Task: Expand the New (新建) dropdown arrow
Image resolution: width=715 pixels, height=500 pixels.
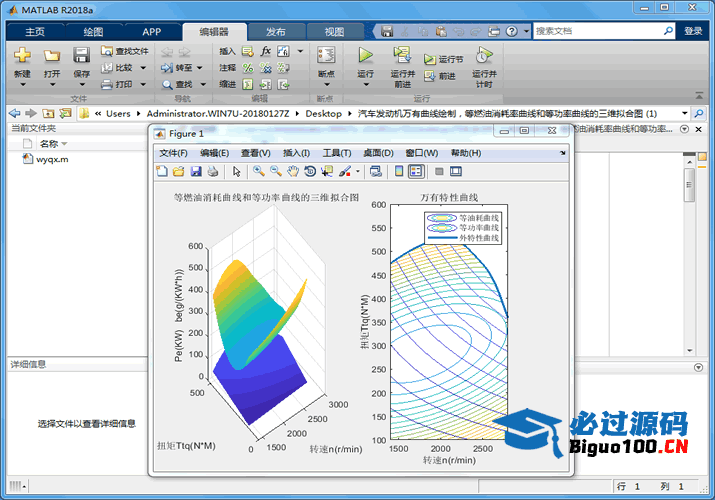Action: (x=22, y=84)
